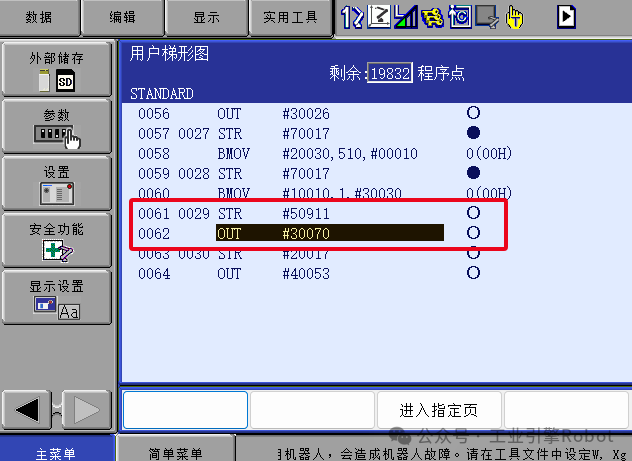Click the gray robot state icon

pos(487,17)
